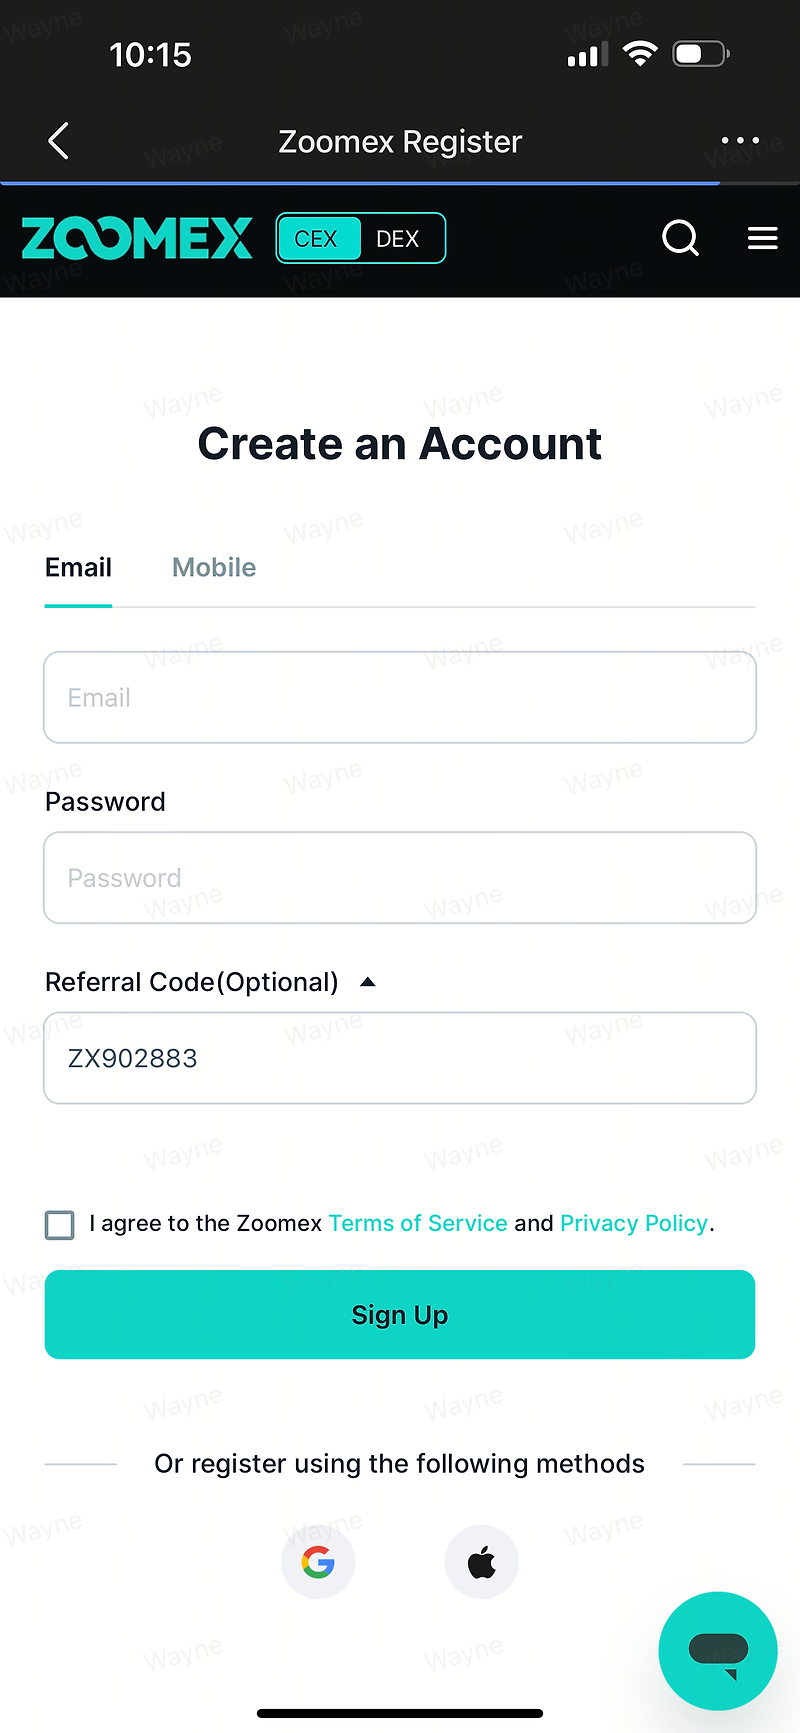Register using the Apple icon
This screenshot has width=800, height=1733.
coord(482,1562)
